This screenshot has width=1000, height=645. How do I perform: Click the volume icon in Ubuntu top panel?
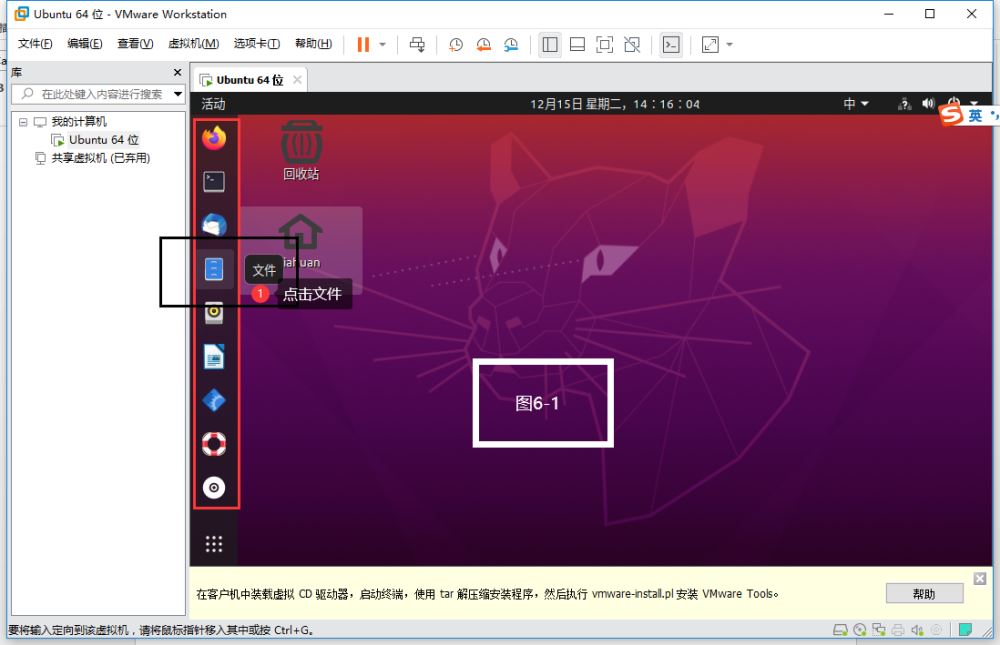coord(928,103)
